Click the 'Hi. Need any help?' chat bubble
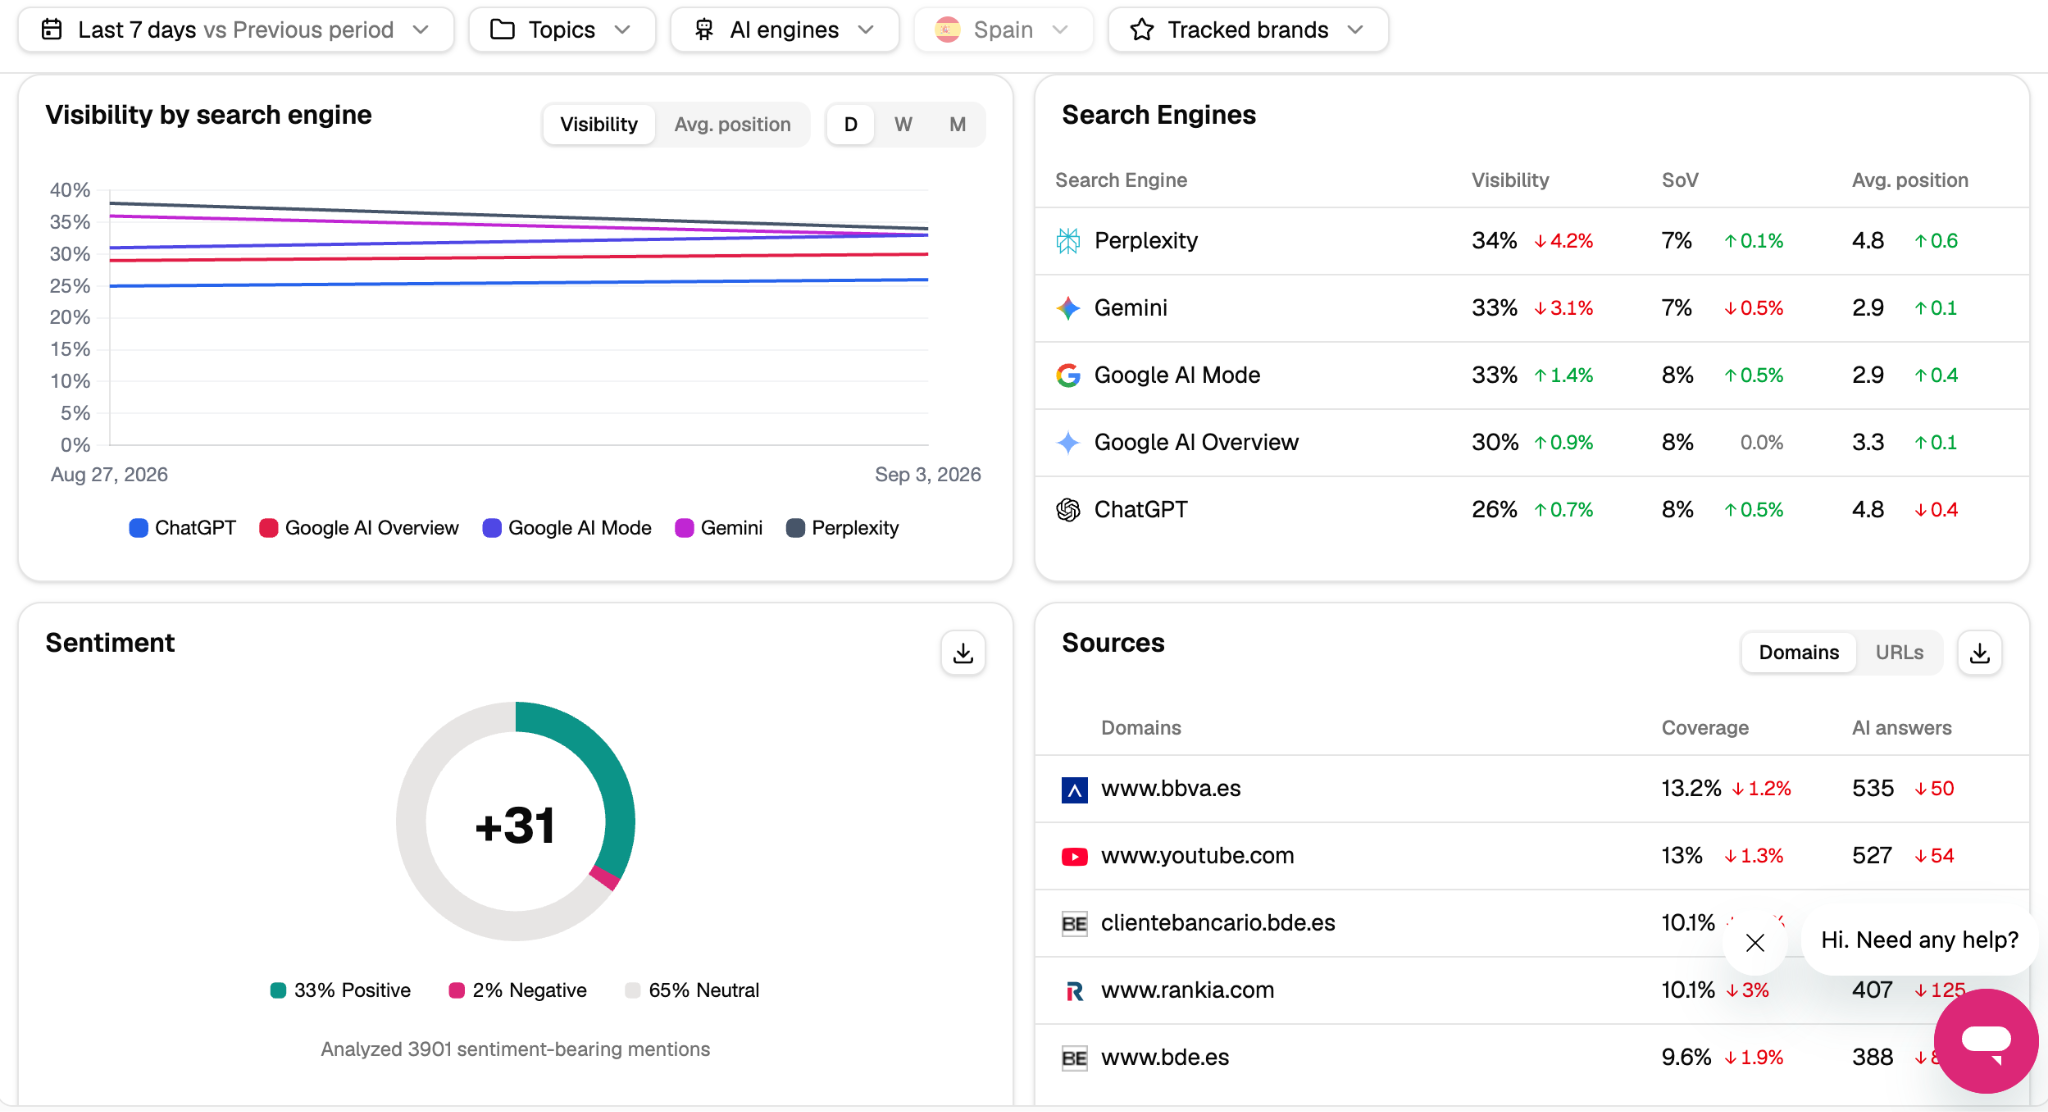This screenshot has height=1112, width=2048. pos(1919,940)
